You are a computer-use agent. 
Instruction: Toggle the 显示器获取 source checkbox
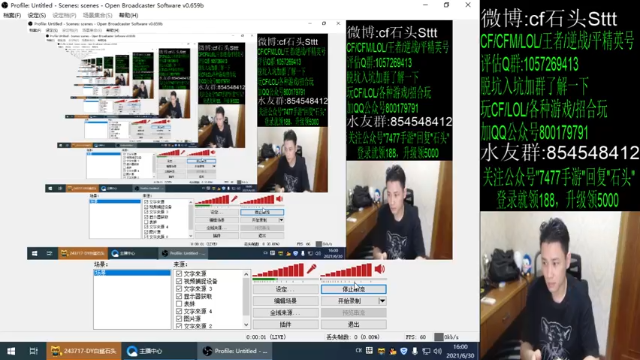[x=179, y=296]
